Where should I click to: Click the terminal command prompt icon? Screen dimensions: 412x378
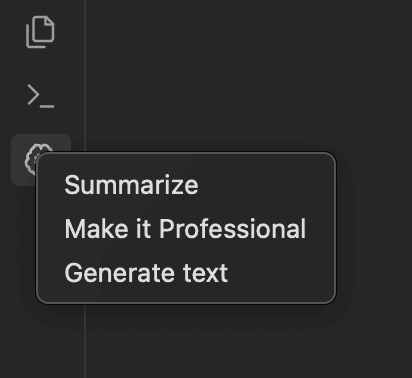[x=40, y=96]
